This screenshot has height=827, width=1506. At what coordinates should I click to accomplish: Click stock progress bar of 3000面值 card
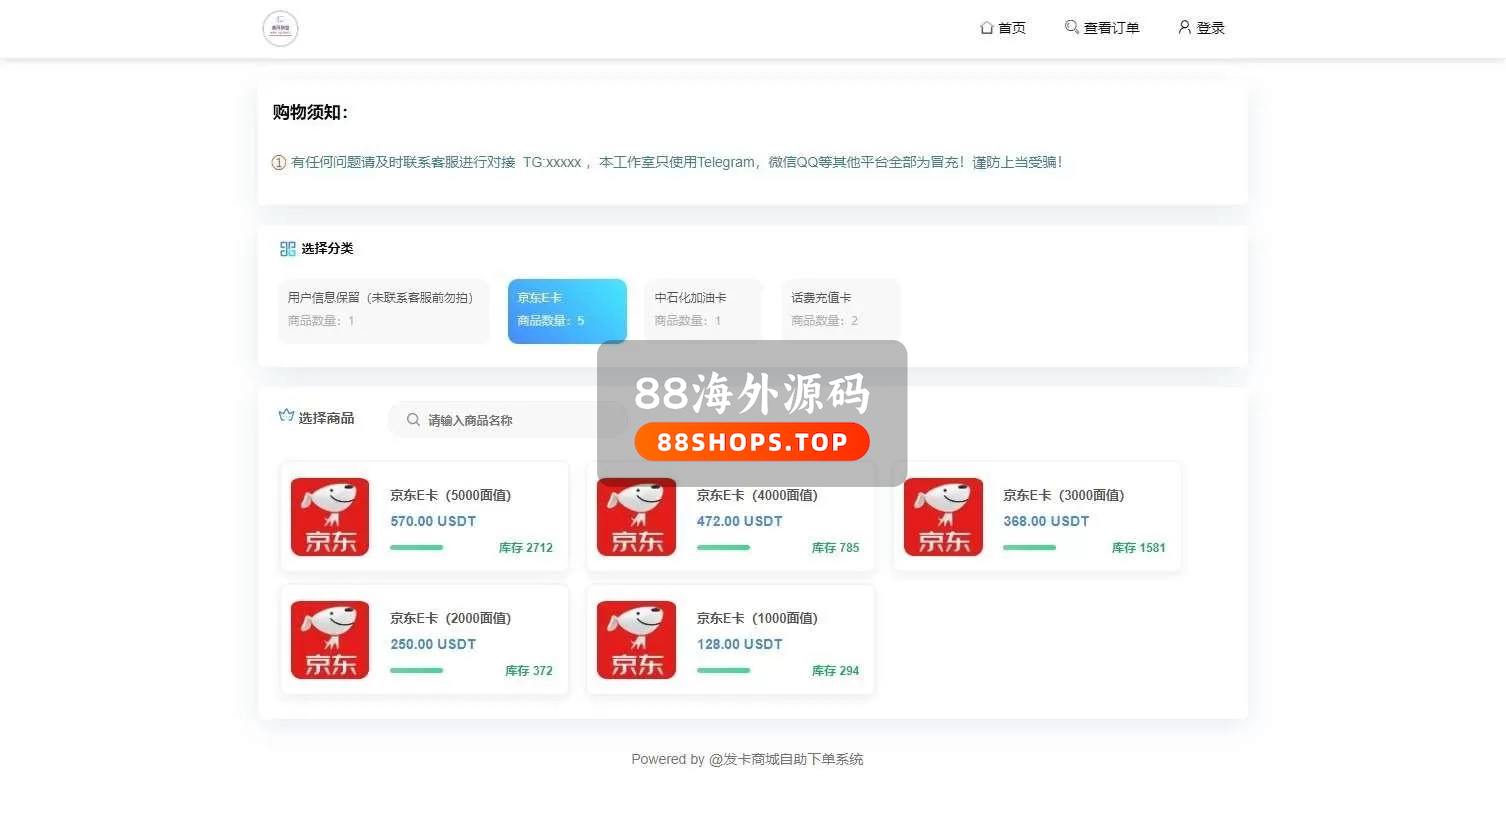1029,548
